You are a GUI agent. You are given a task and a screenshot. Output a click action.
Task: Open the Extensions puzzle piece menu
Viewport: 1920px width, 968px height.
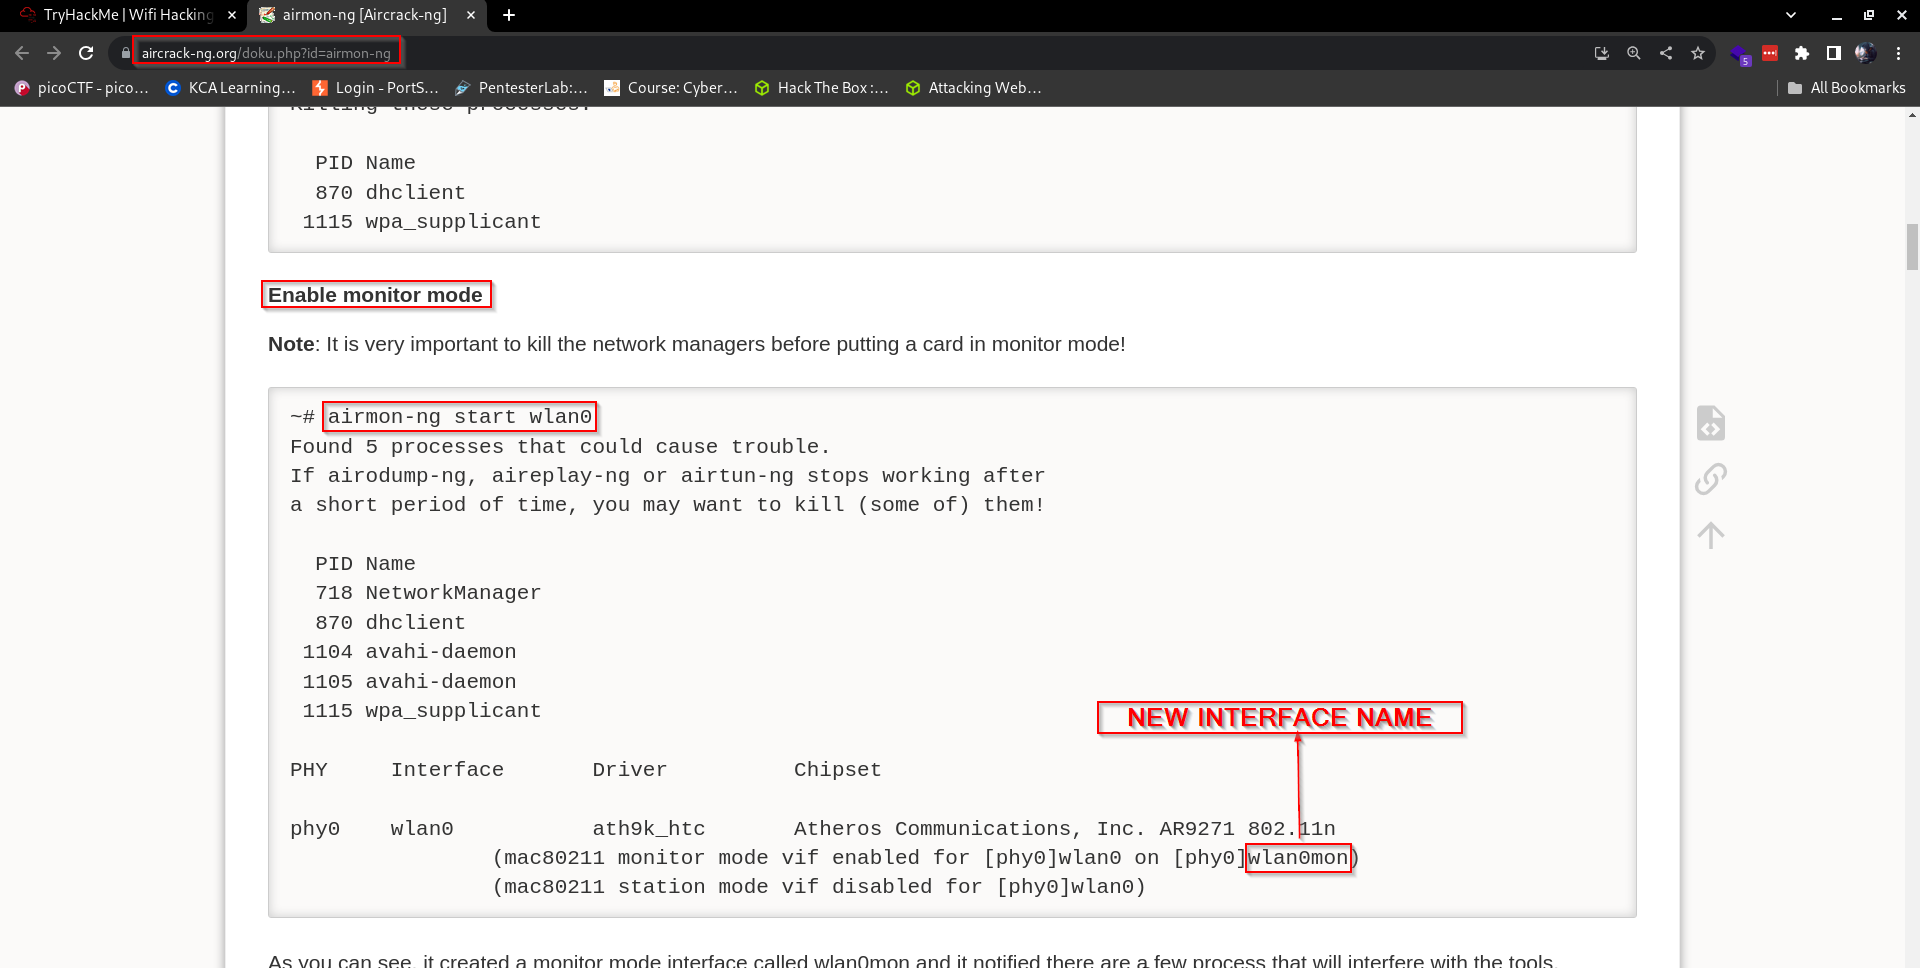1802,53
